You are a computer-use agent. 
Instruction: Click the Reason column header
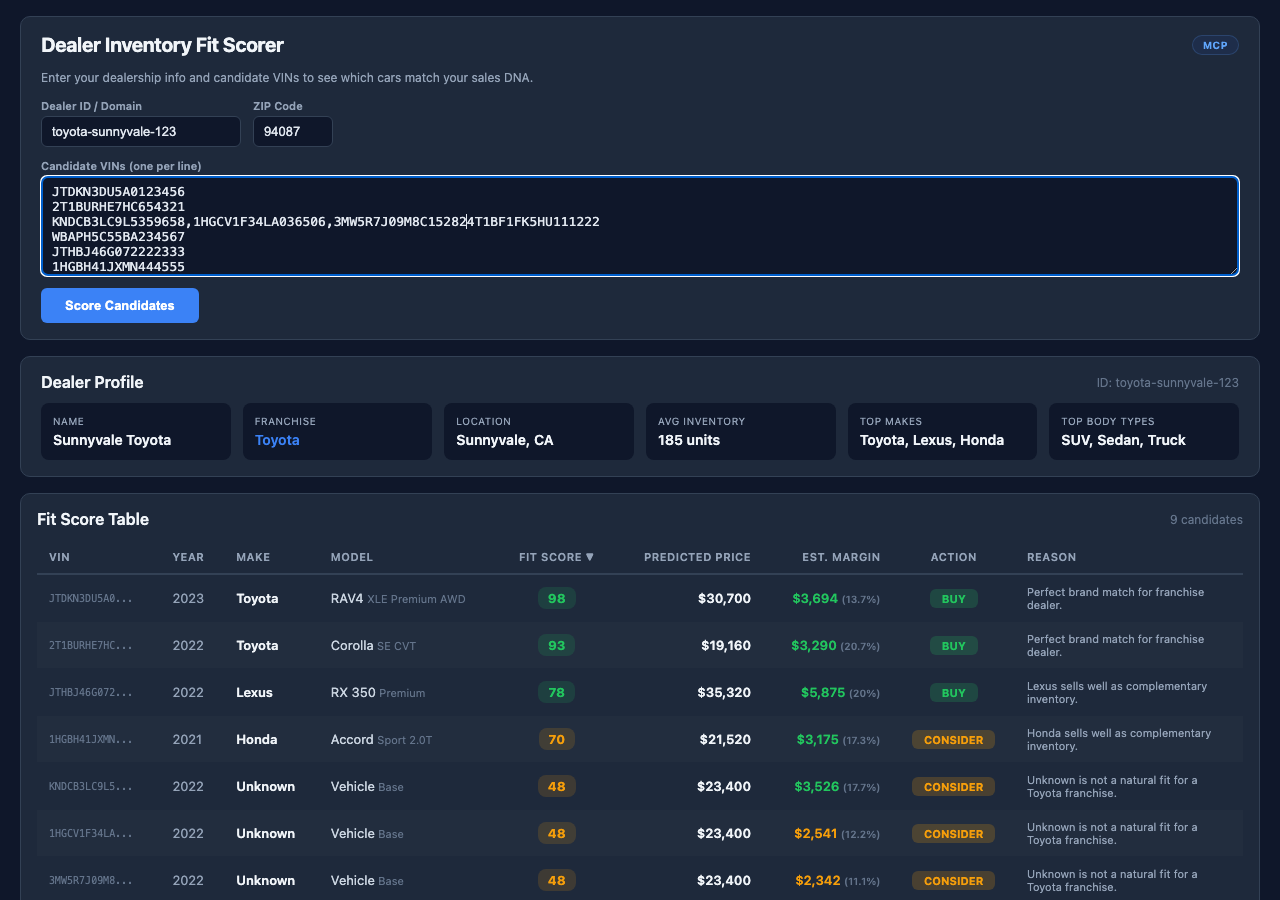pos(1052,557)
